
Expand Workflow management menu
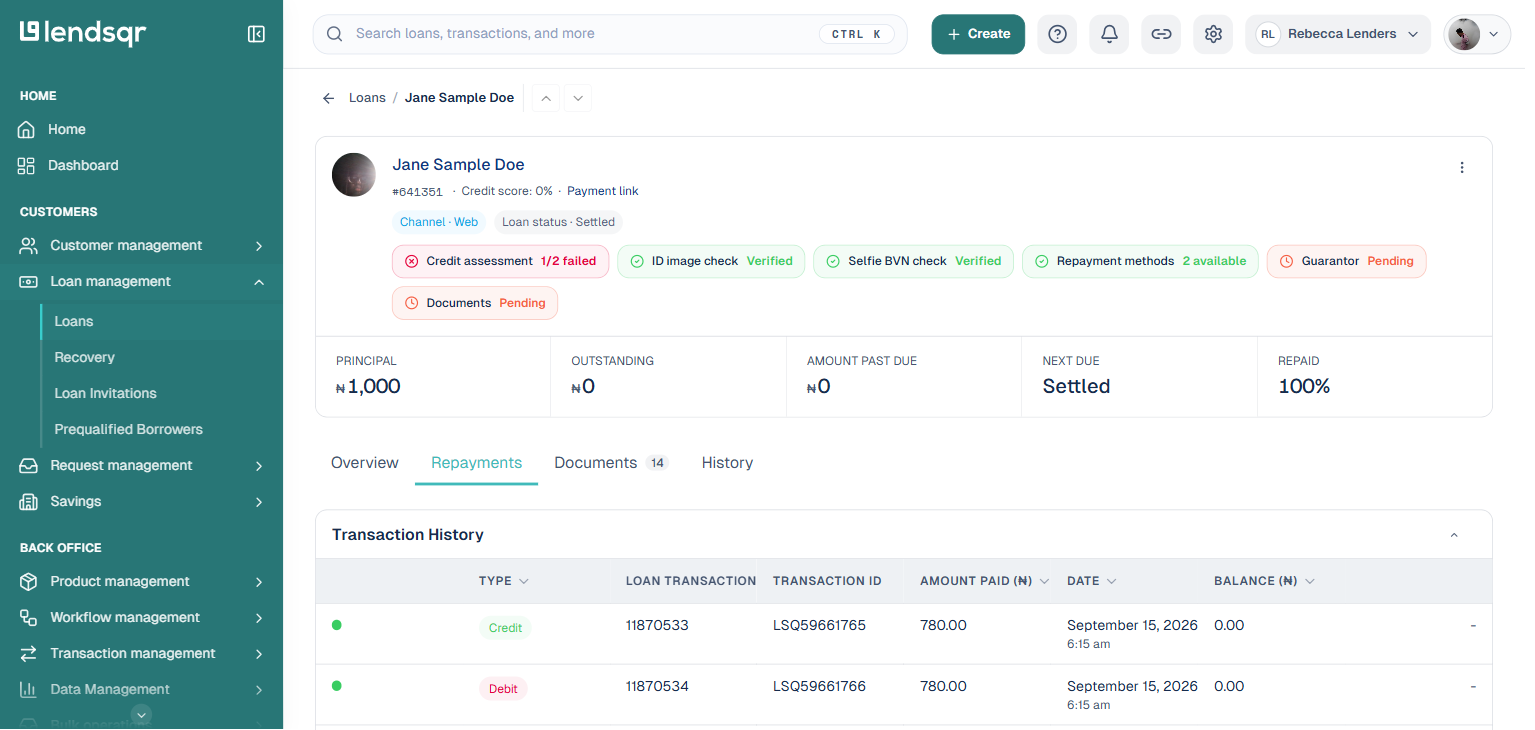coord(141,617)
